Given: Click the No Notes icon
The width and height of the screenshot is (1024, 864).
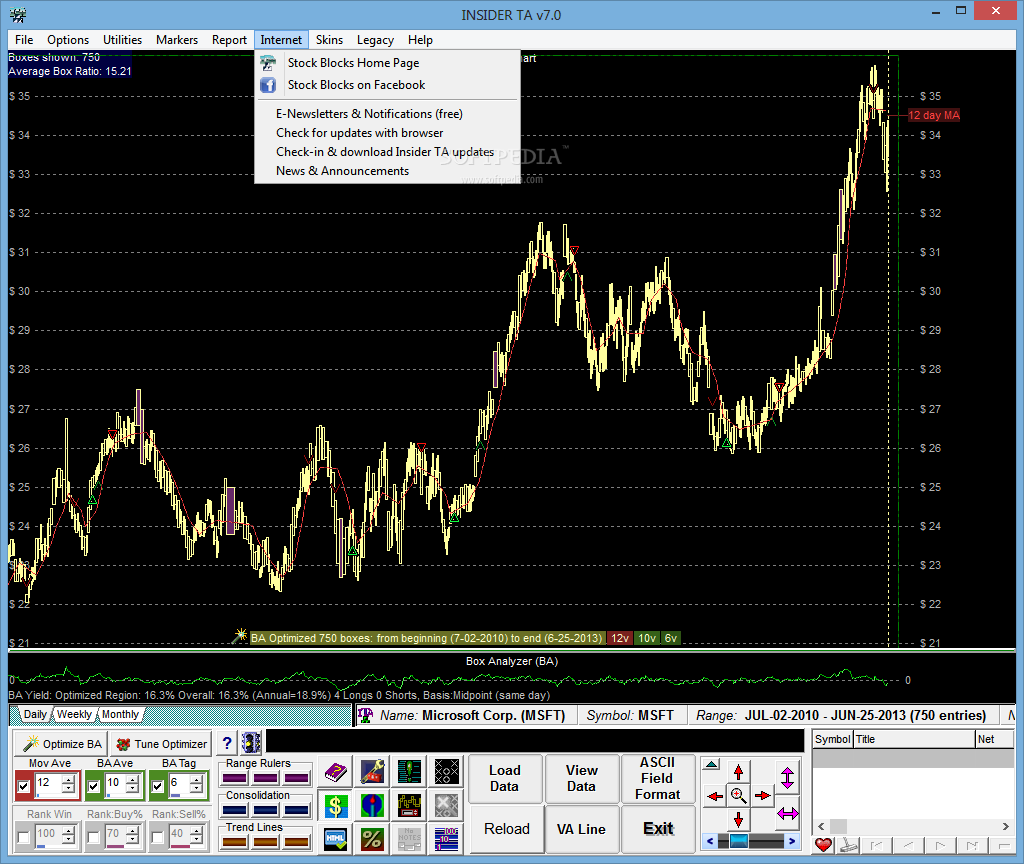Looking at the screenshot, I should tap(409, 839).
